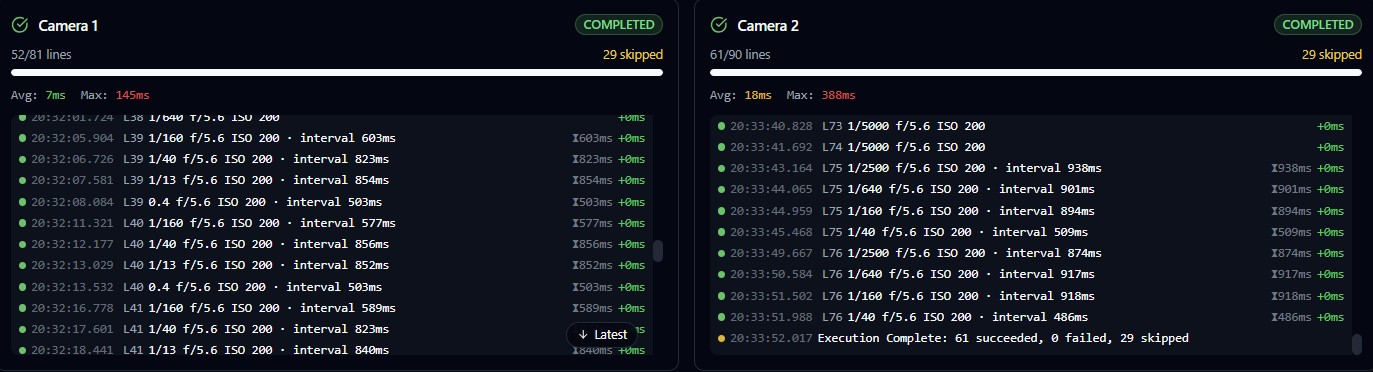Click the Avg 18ms value
The height and width of the screenshot is (372, 1373).
pos(758,95)
